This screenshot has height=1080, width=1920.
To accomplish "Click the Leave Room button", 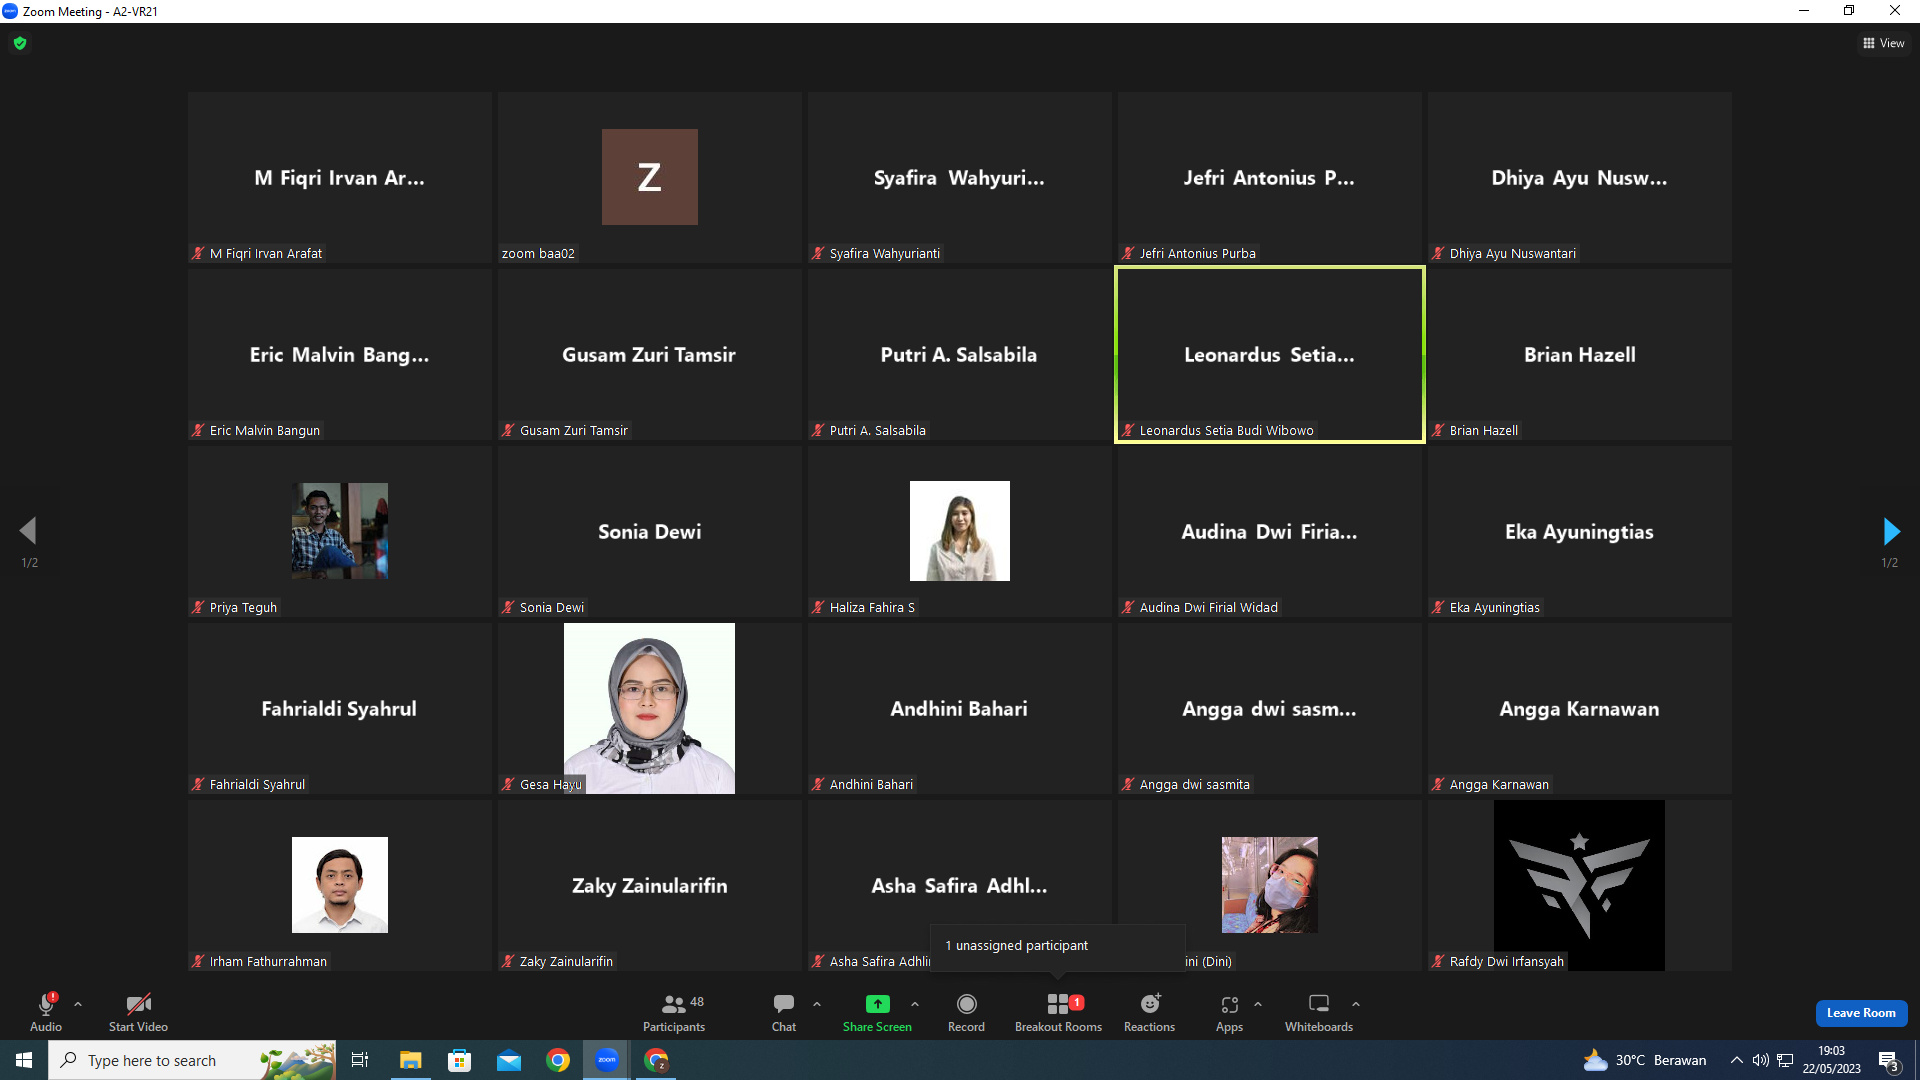I will (x=1861, y=1013).
